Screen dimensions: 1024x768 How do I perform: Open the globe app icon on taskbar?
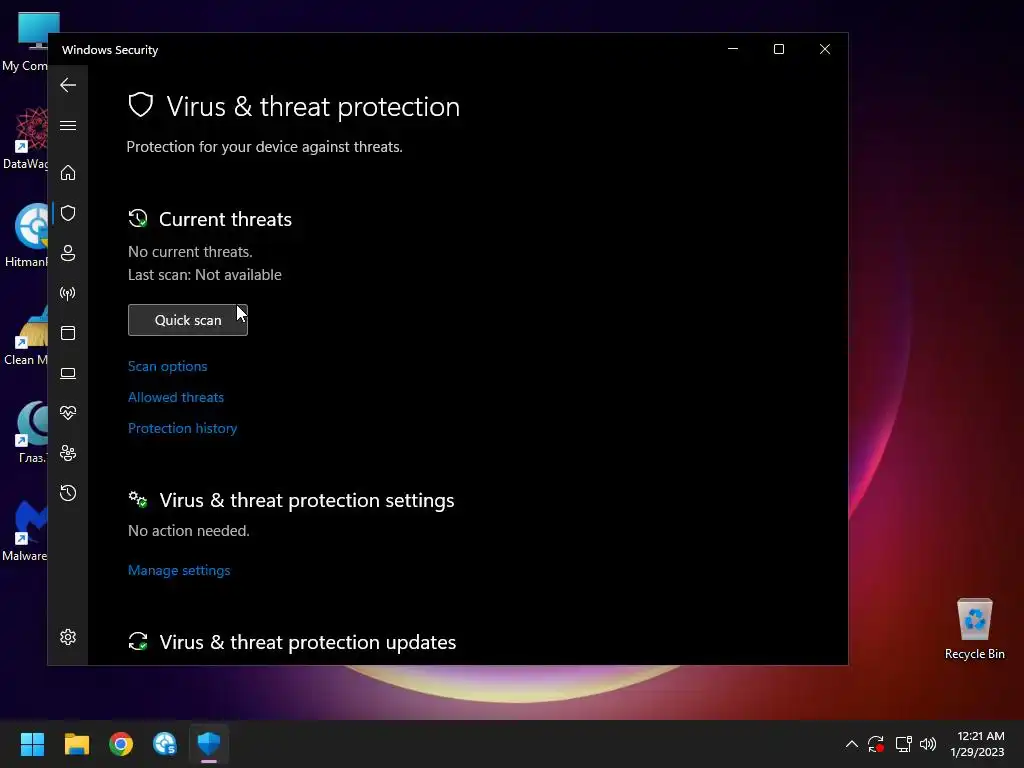[165, 744]
